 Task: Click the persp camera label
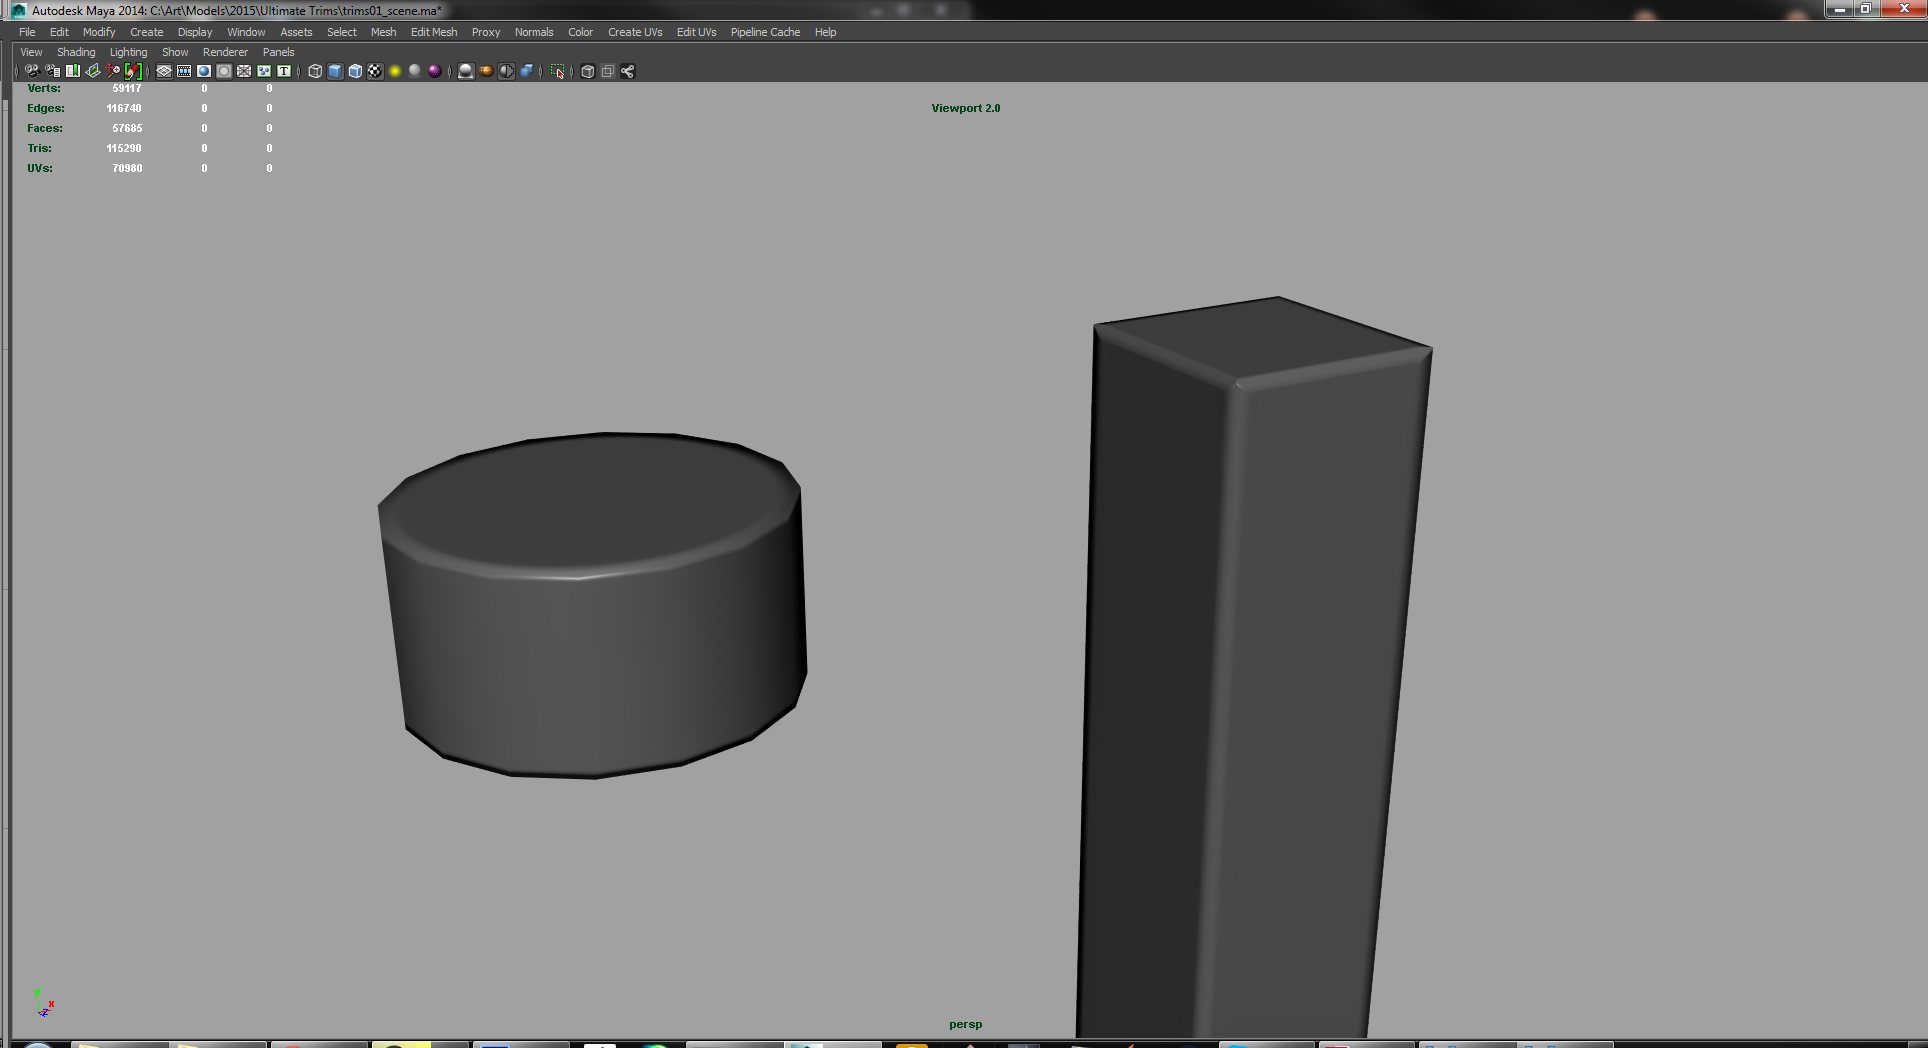coord(966,1024)
